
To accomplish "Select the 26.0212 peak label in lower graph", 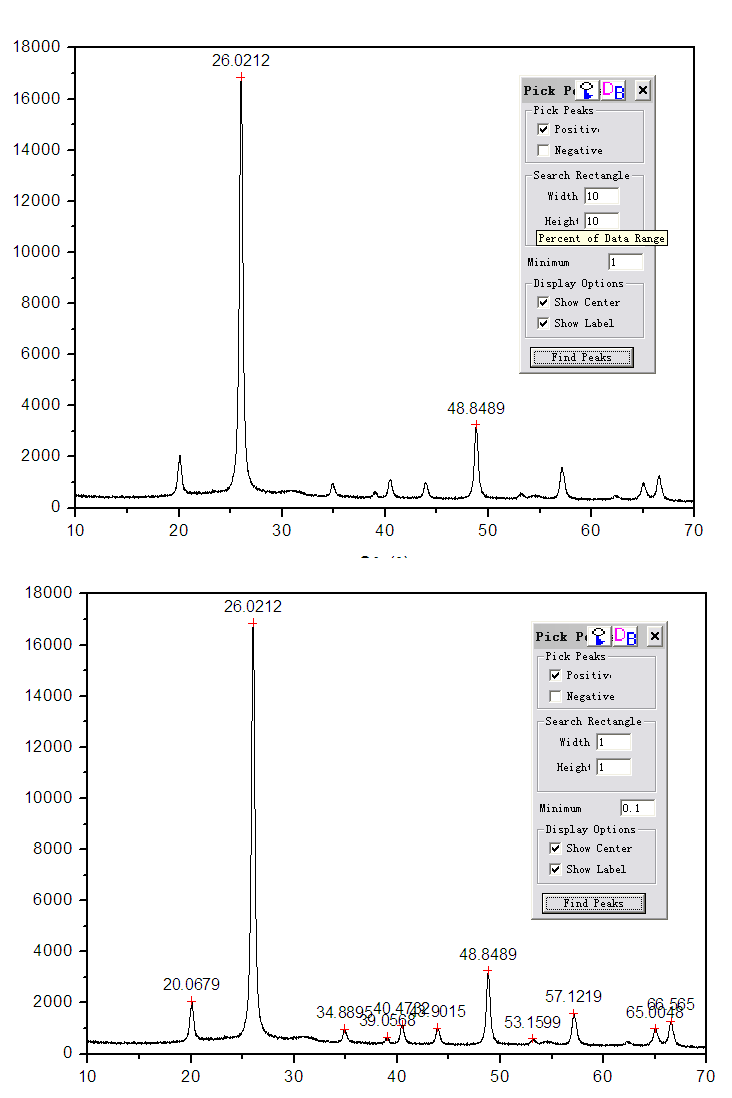I will 253,606.
